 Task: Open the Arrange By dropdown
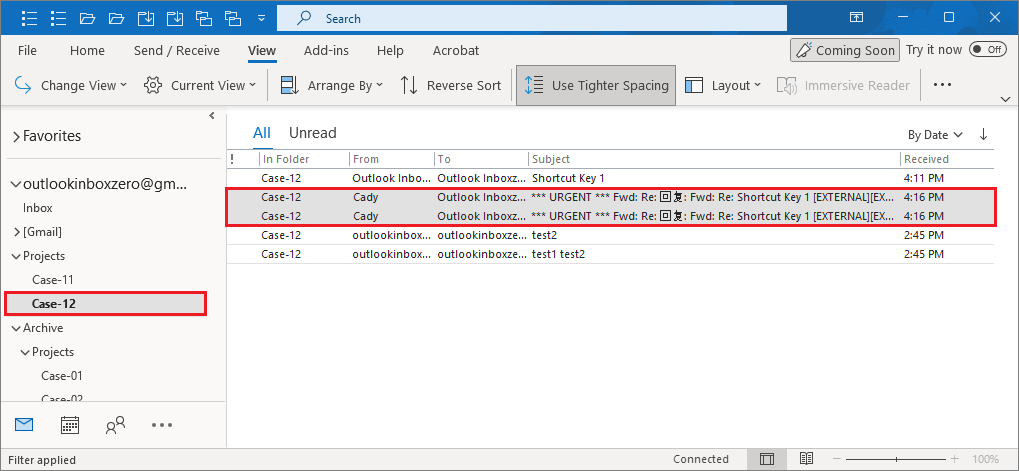(x=332, y=86)
